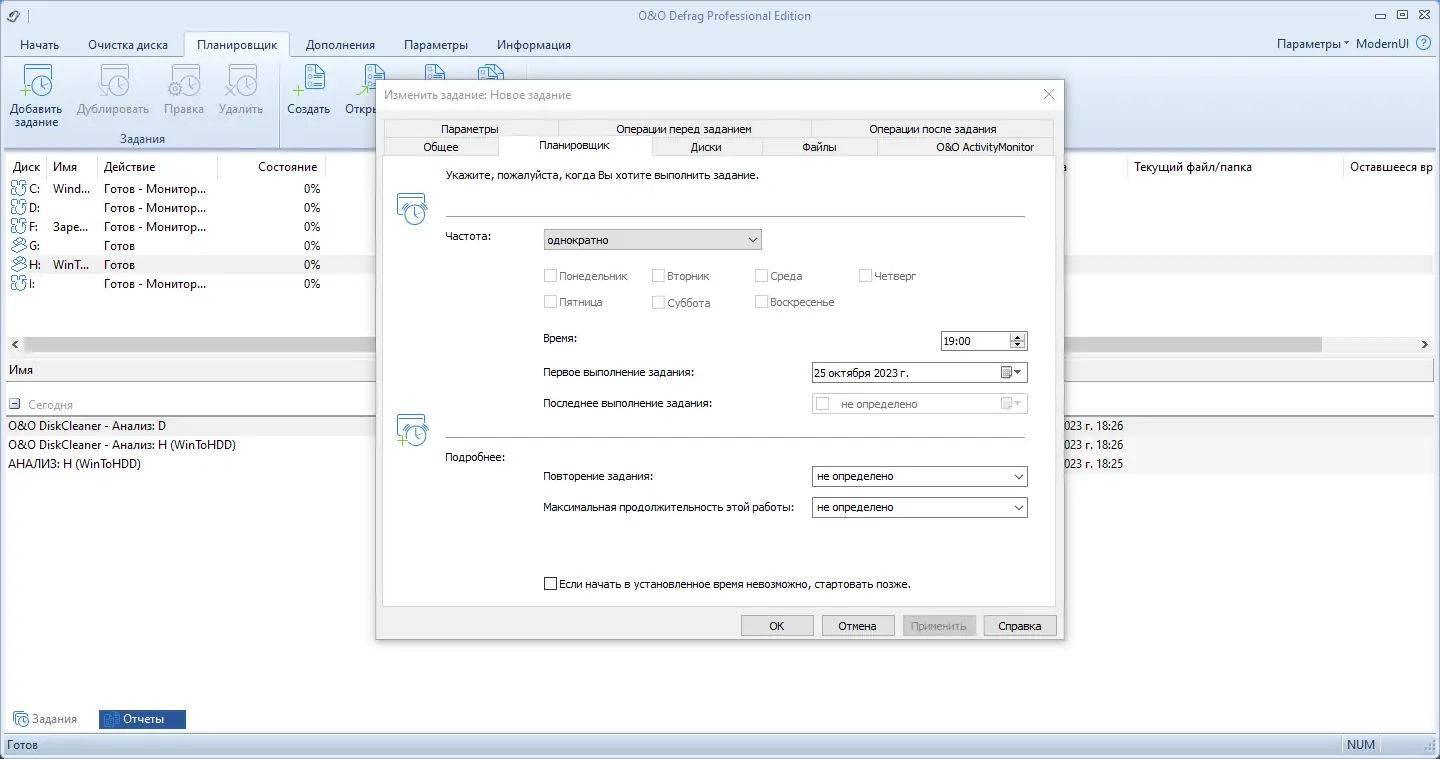
Task: Select drive C: icon in disk list
Action: 19,188
